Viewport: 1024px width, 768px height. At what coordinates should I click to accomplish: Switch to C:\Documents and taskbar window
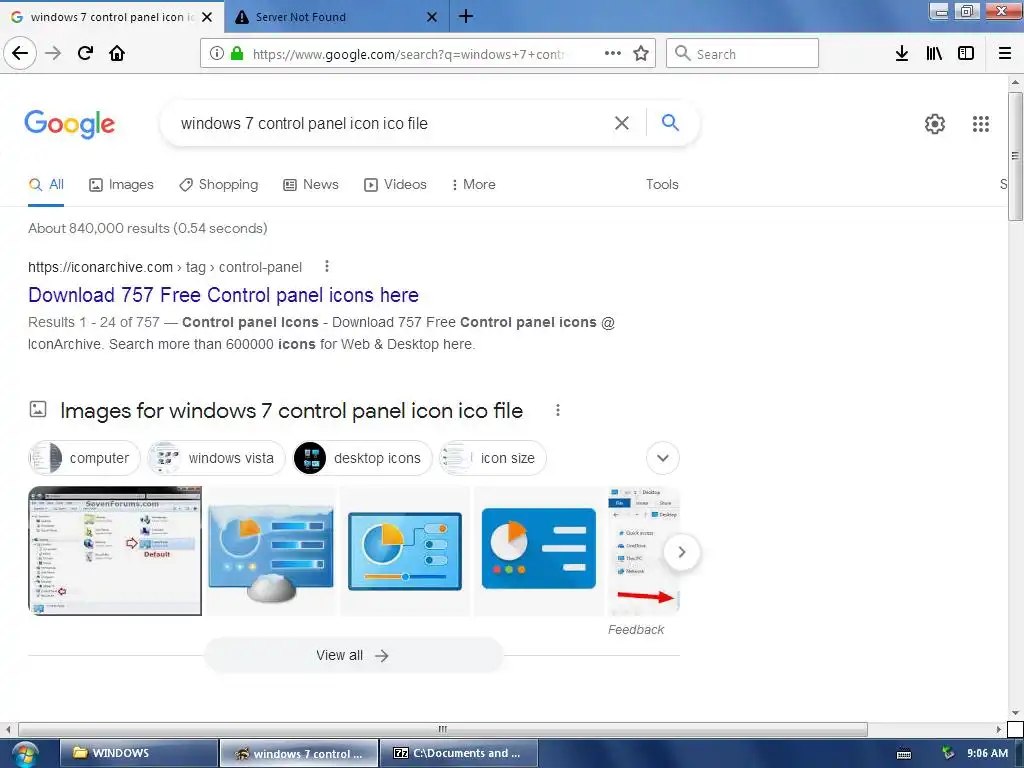[x=459, y=753]
